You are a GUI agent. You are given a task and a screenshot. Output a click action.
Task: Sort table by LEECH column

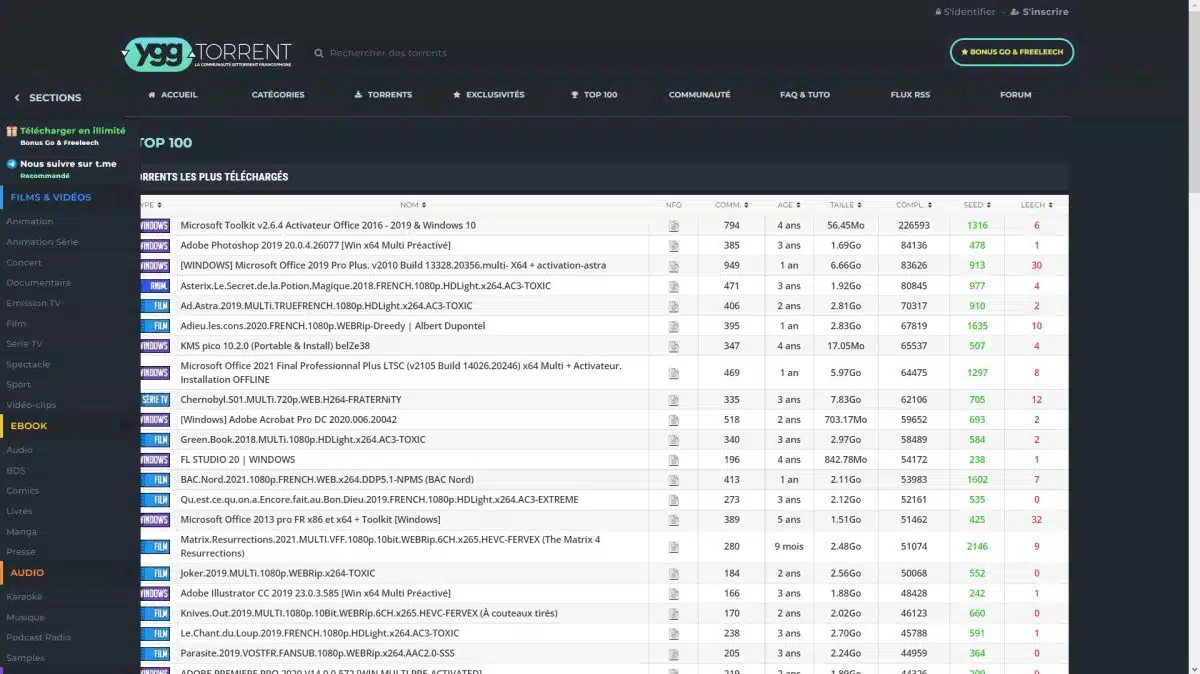click(1036, 205)
